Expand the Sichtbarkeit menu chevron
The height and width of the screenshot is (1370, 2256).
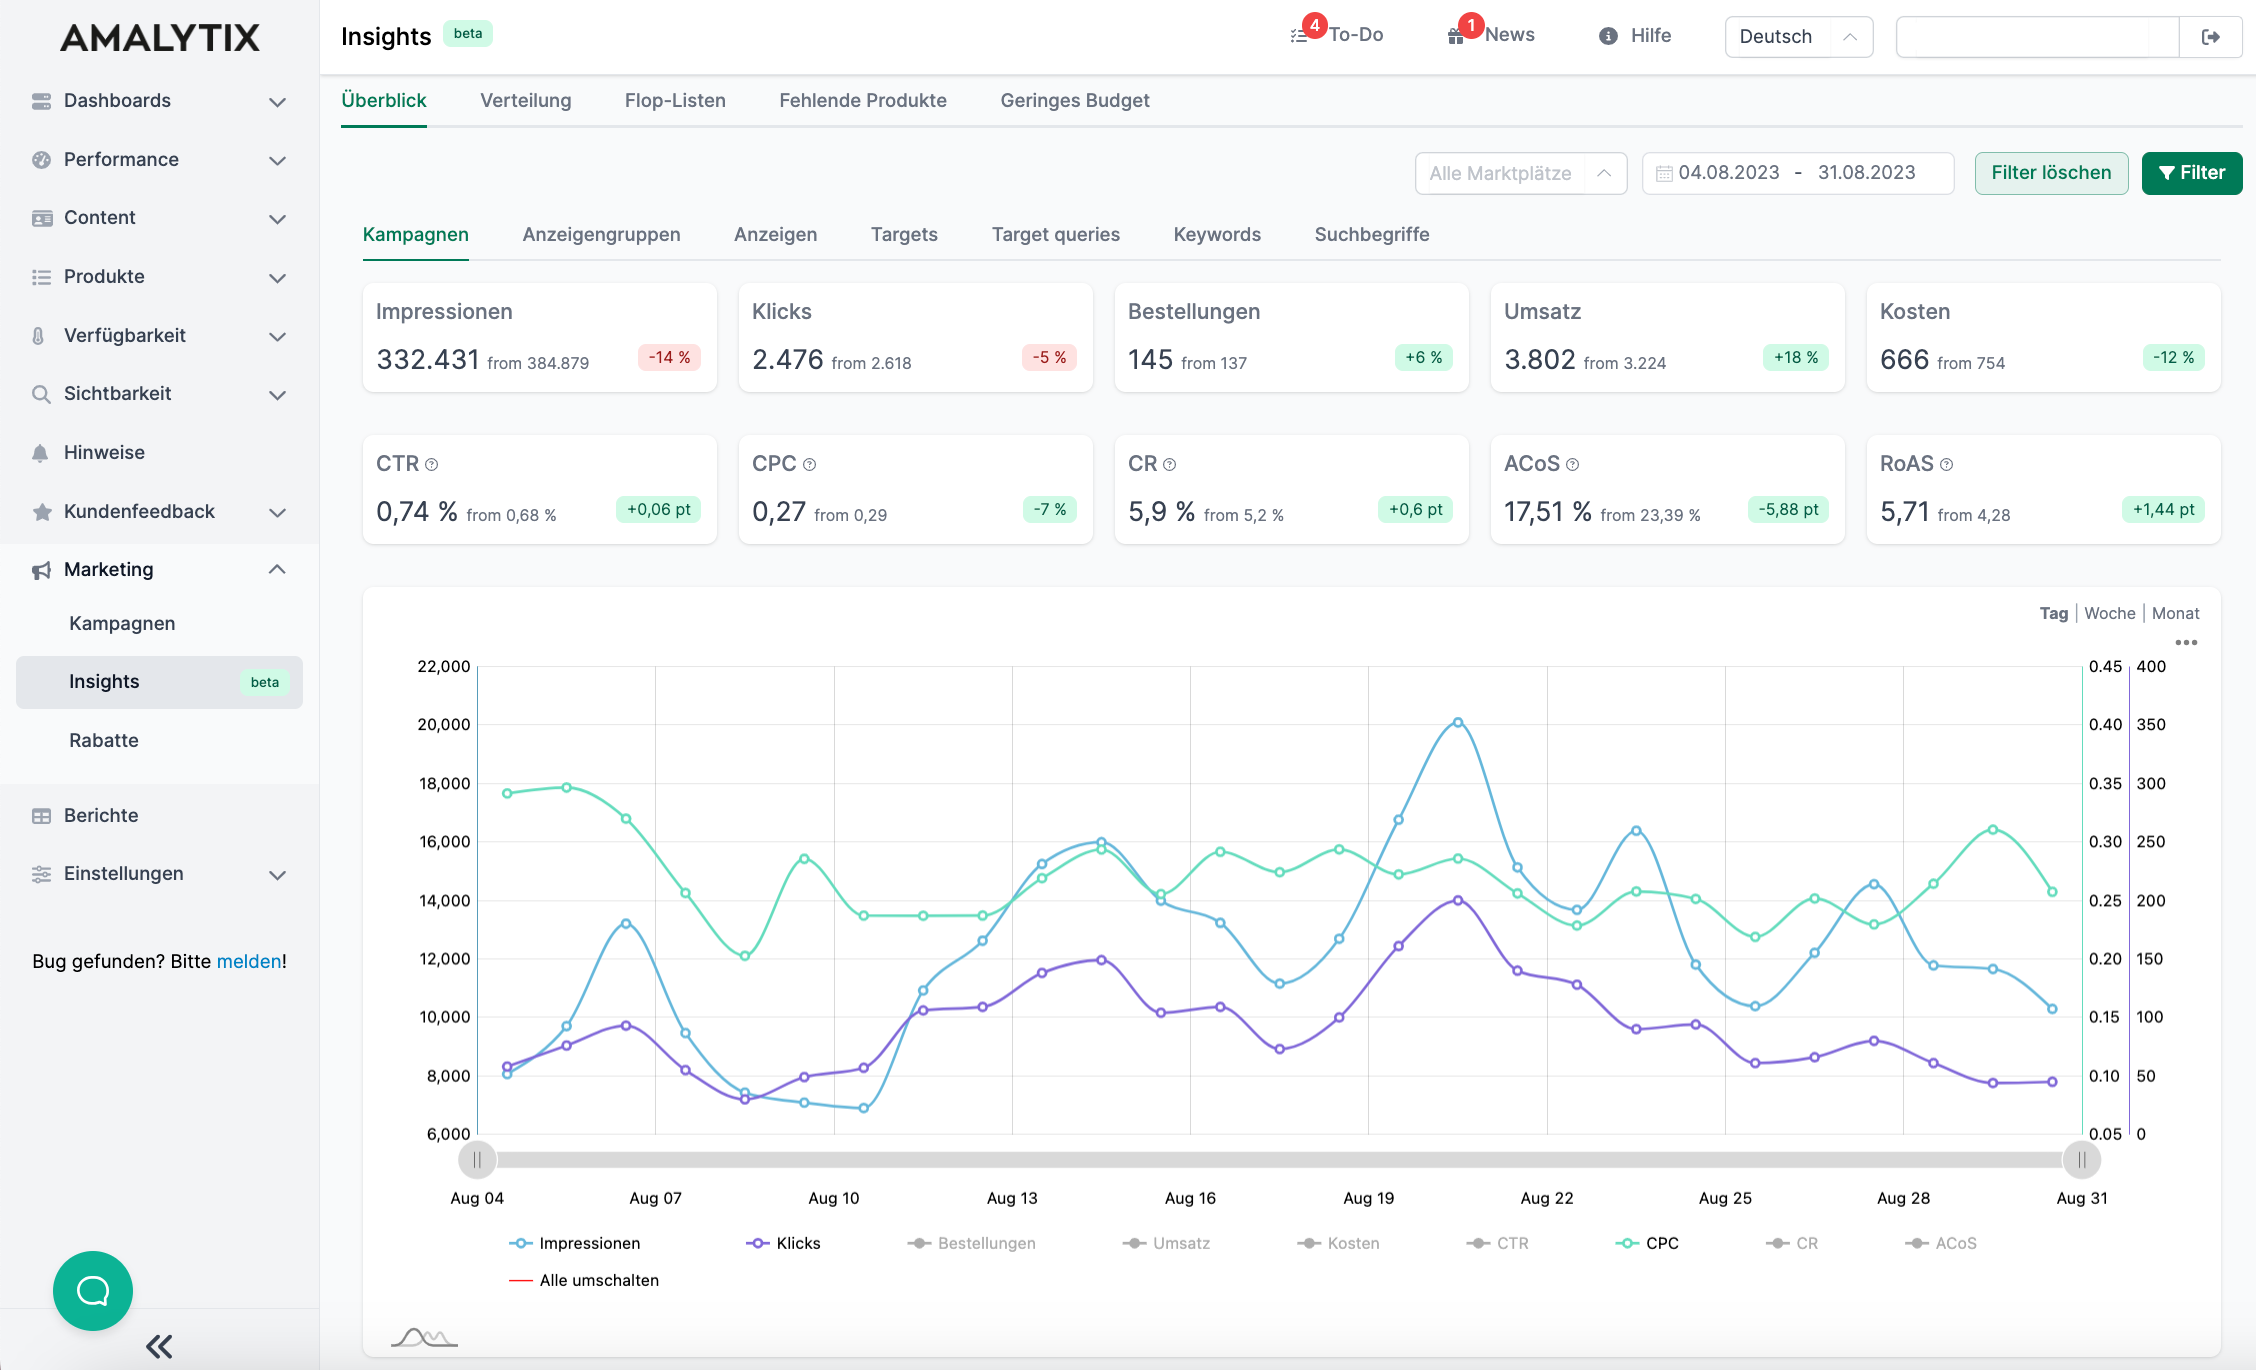click(278, 395)
